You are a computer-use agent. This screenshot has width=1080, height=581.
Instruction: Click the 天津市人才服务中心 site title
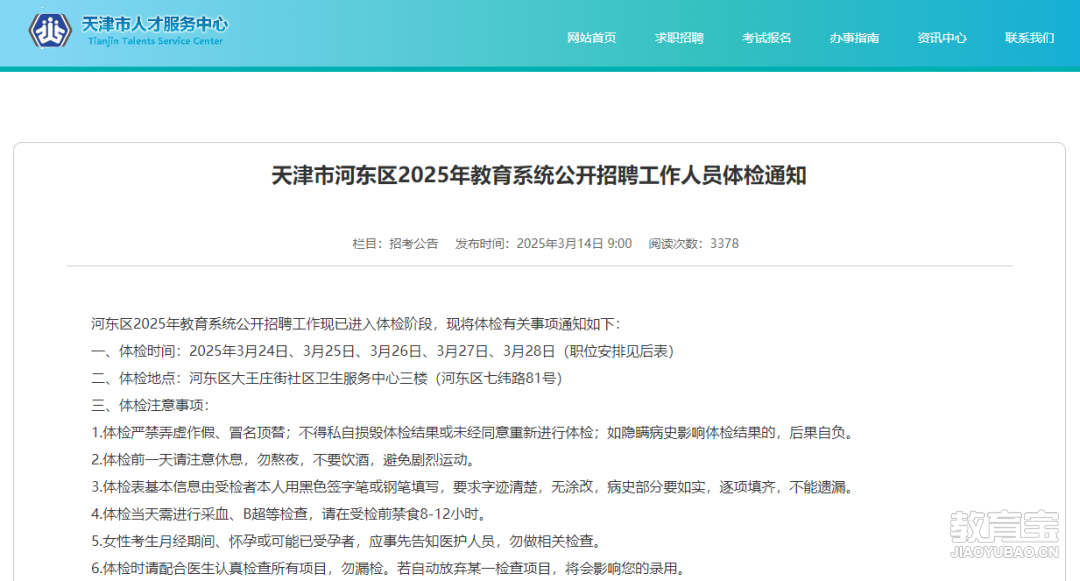pos(155,24)
